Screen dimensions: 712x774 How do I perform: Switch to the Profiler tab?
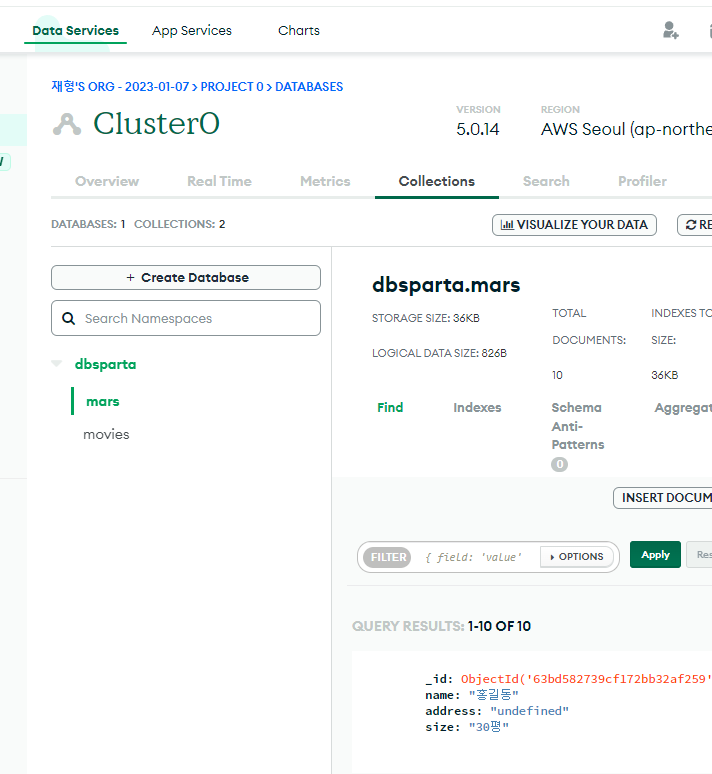[642, 181]
